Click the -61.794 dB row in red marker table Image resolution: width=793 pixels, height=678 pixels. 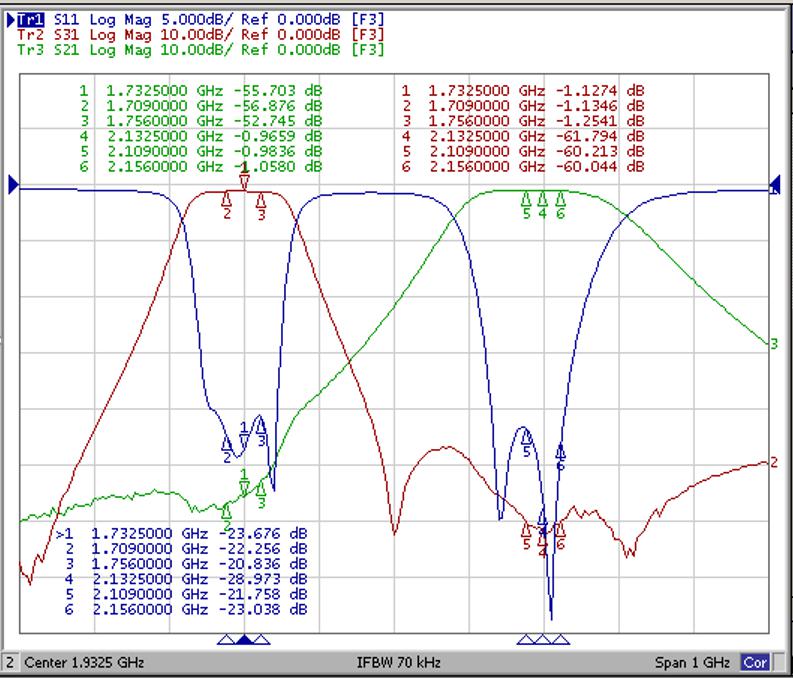pos(522,136)
